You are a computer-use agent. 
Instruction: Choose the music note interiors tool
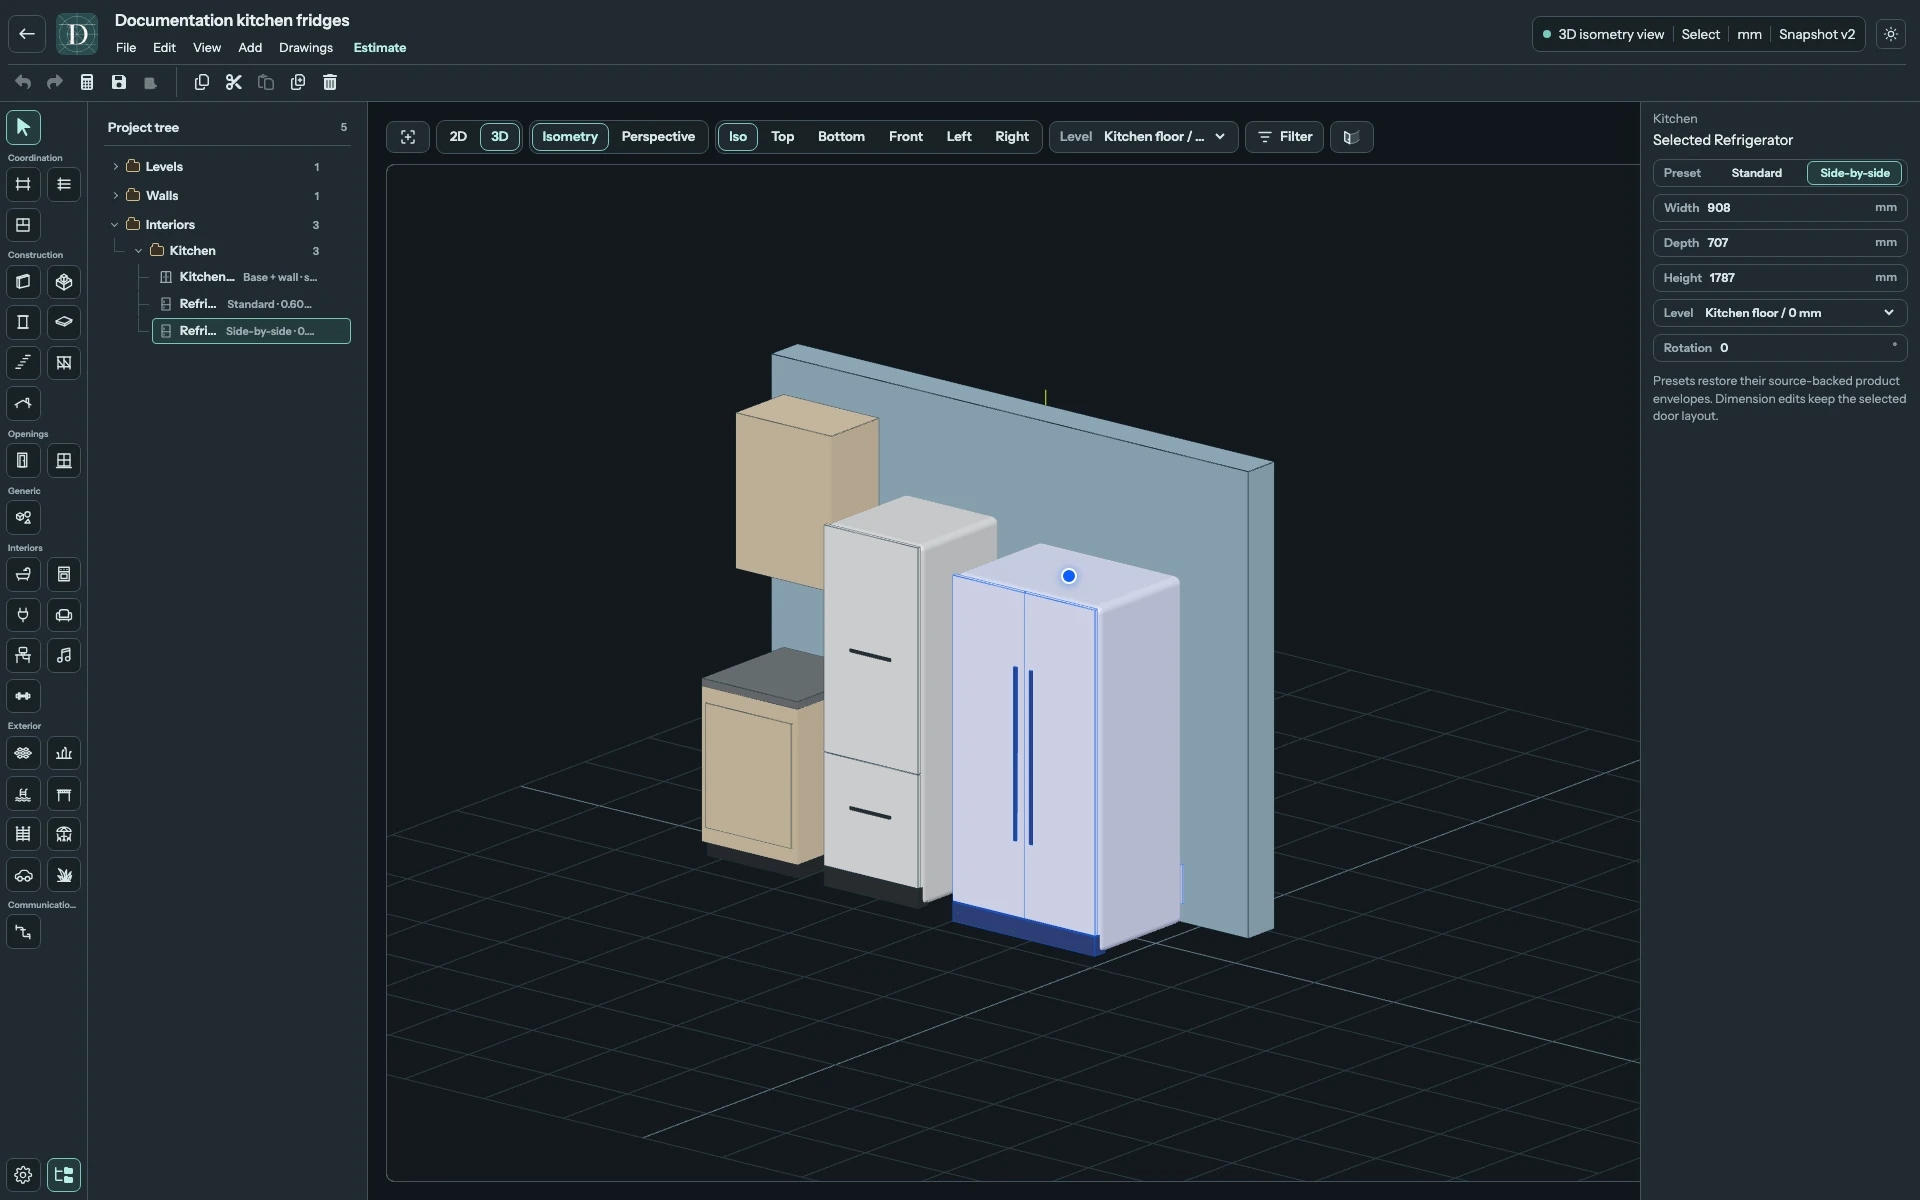click(x=64, y=656)
